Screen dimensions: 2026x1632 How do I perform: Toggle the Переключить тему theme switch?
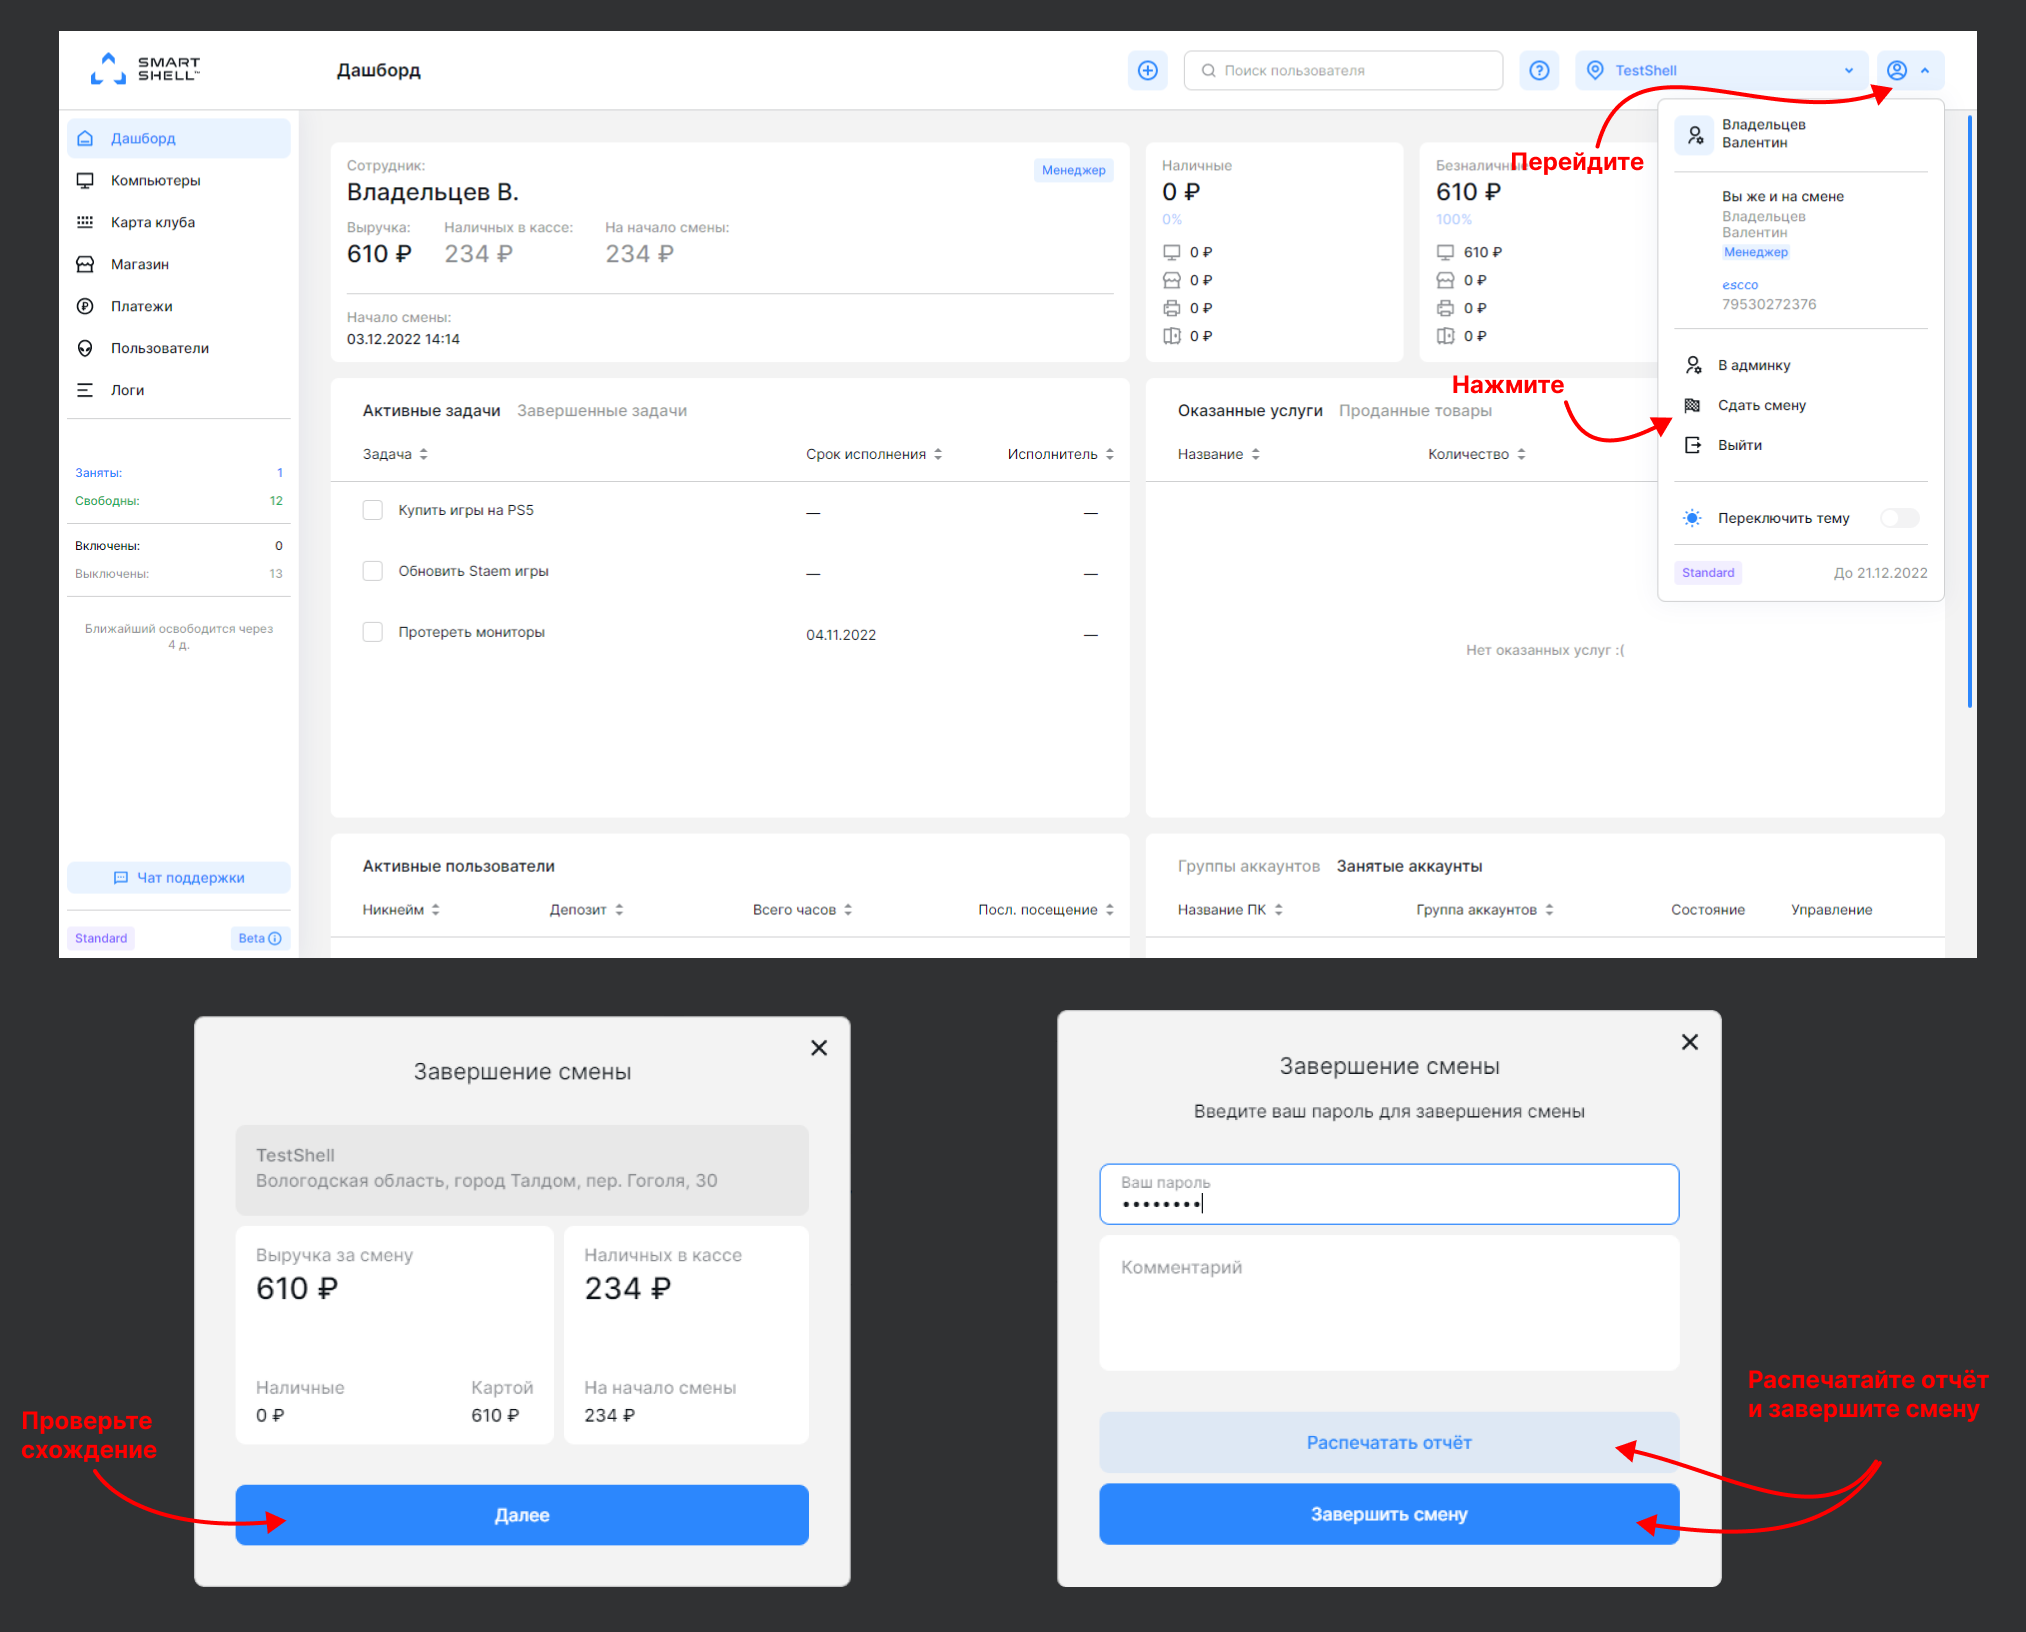(1898, 518)
